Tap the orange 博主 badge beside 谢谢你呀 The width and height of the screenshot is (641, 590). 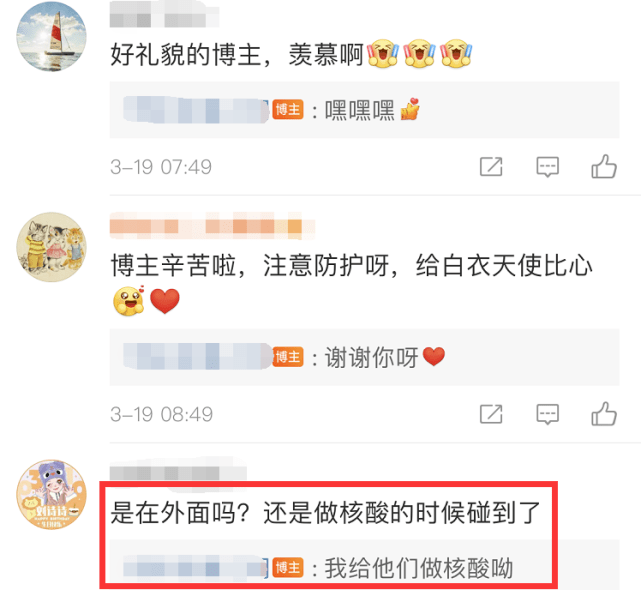[288, 357]
